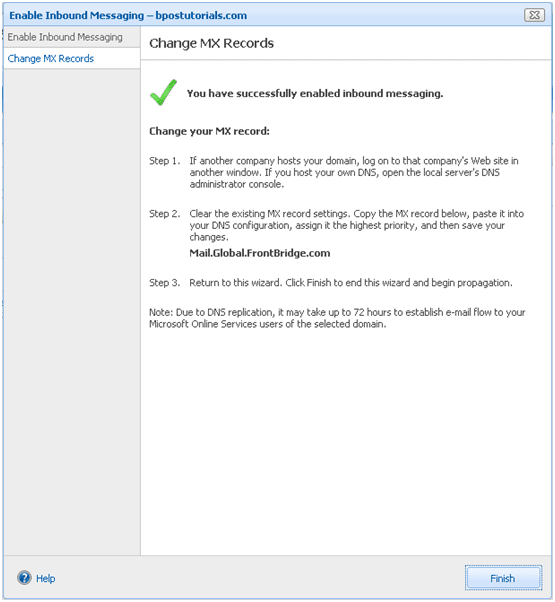Click the Step 1 label

point(165,161)
